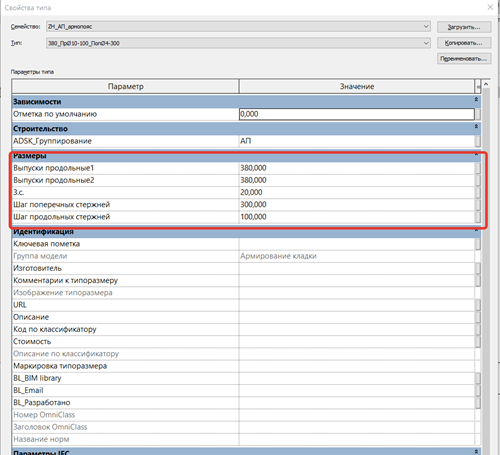Collapse the Зависимости section chevron
The height and width of the screenshot is (455, 500).
coord(476,99)
